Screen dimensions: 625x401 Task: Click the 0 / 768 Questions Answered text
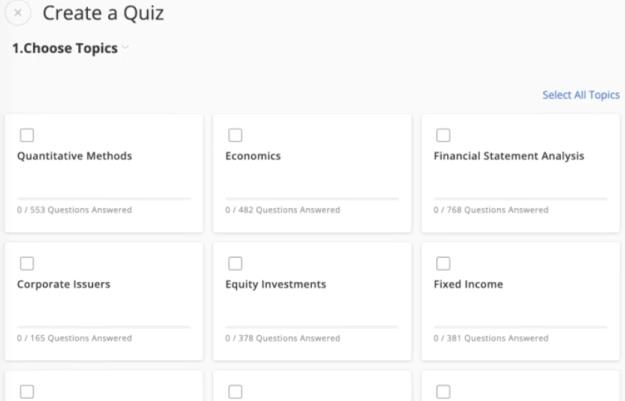490,210
